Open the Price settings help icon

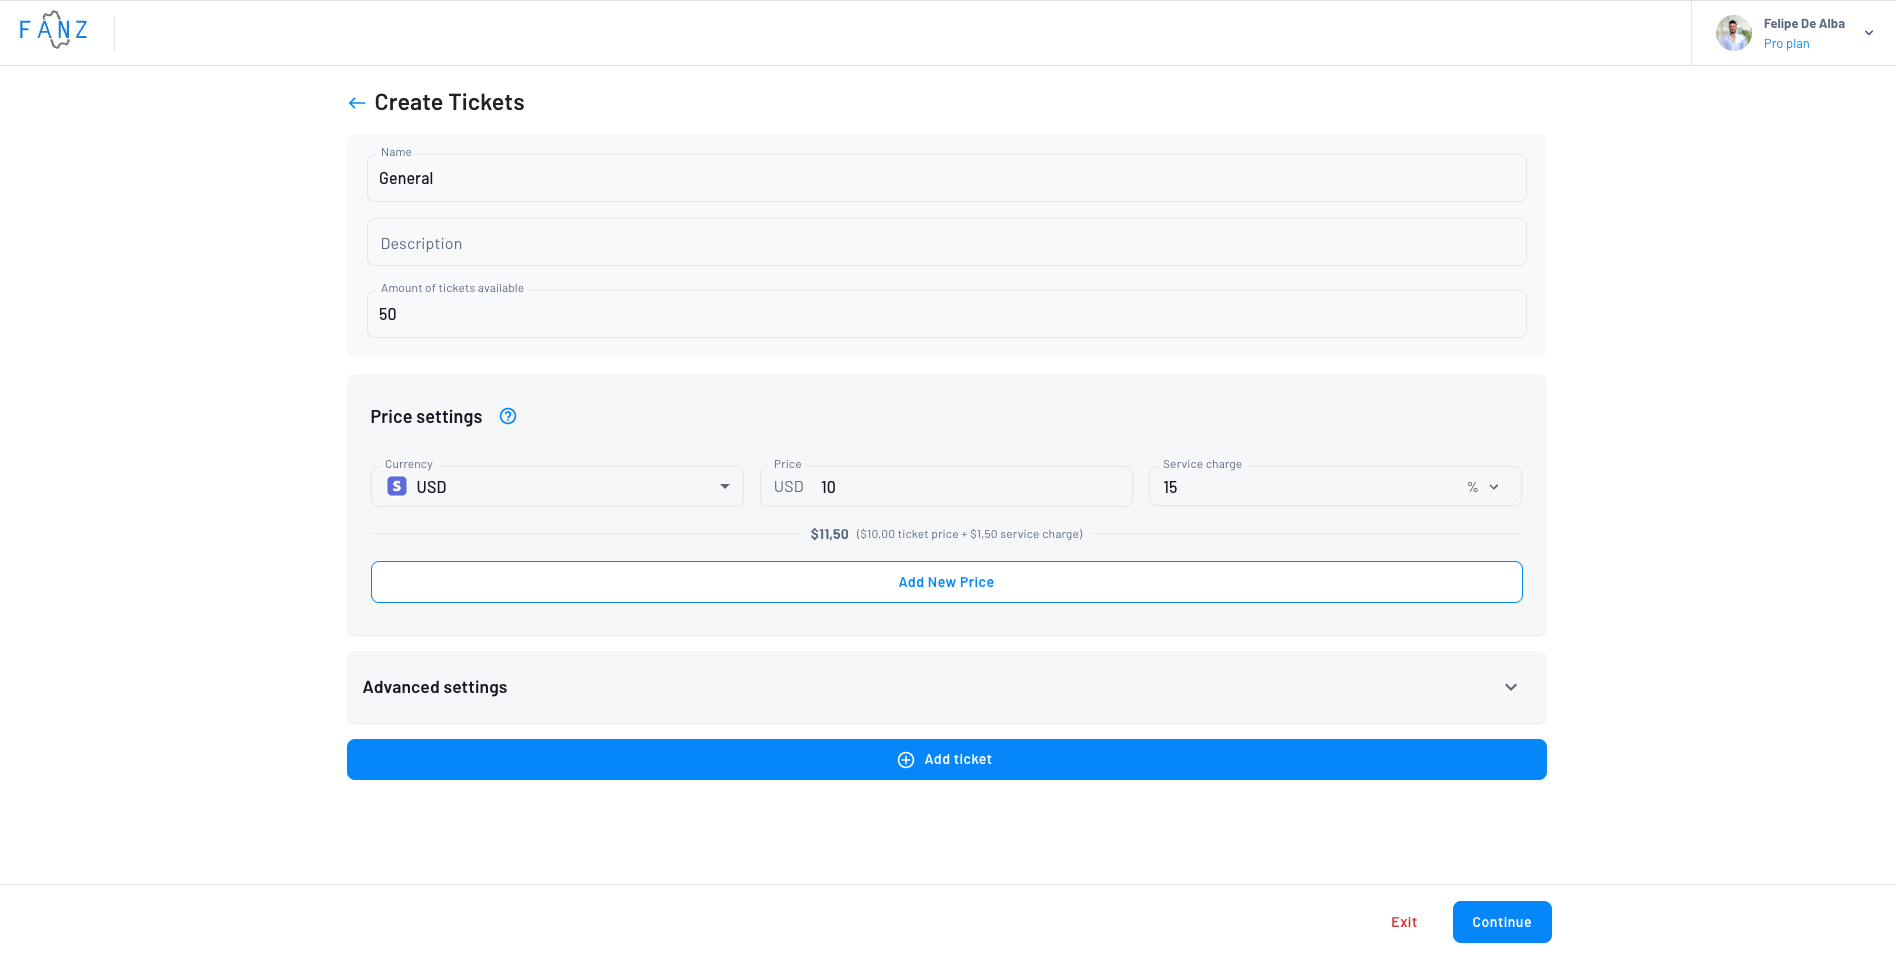pos(508,417)
